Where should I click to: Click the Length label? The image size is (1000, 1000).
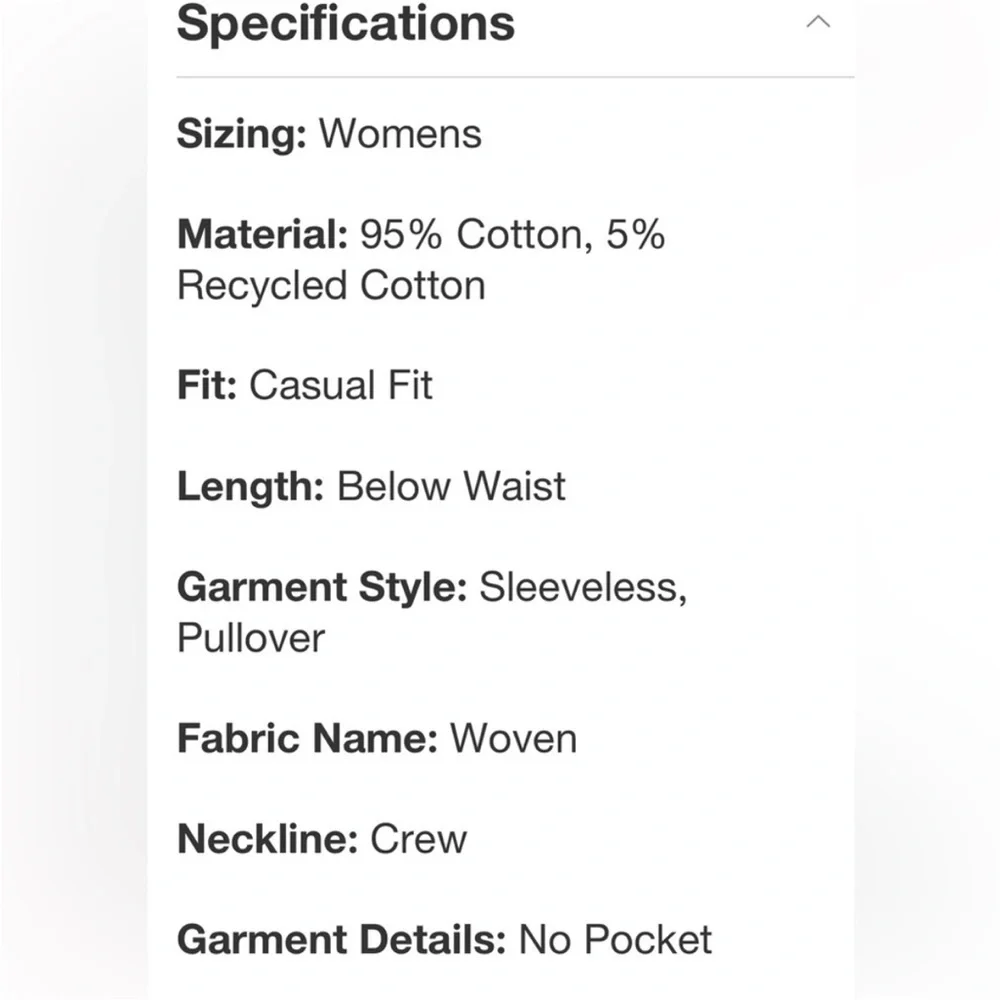coord(251,487)
